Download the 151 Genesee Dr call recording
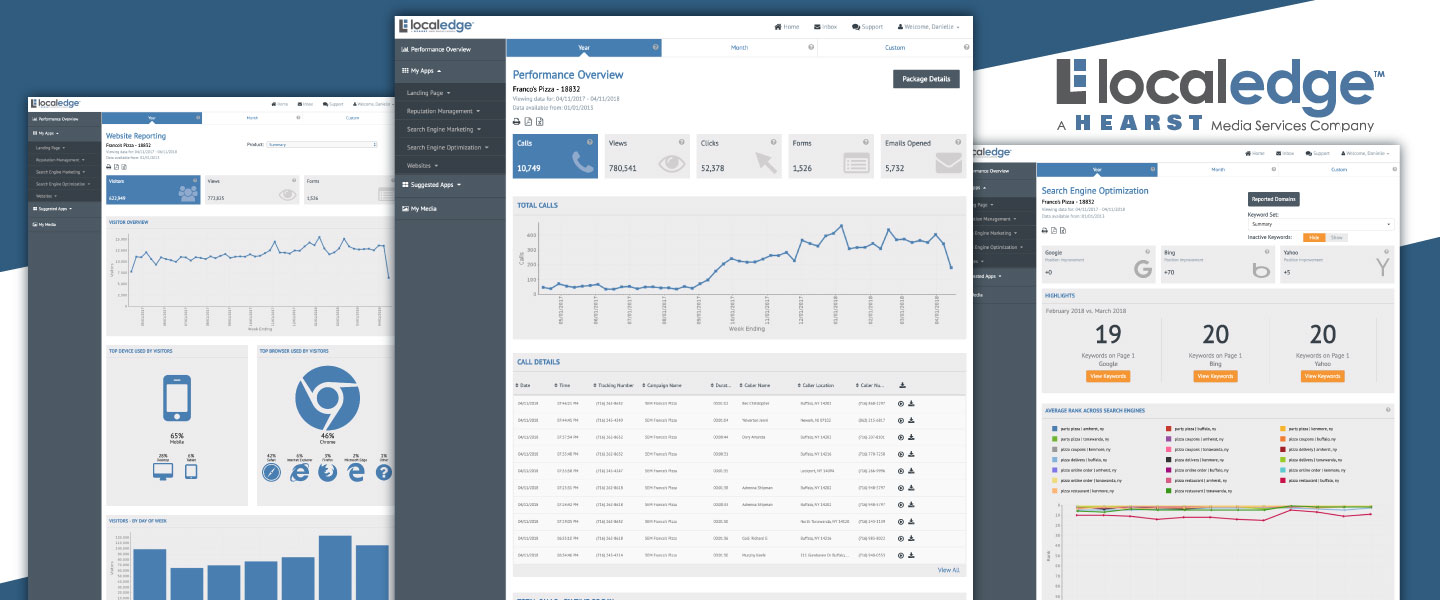This screenshot has height=600, width=1440. tap(911, 555)
